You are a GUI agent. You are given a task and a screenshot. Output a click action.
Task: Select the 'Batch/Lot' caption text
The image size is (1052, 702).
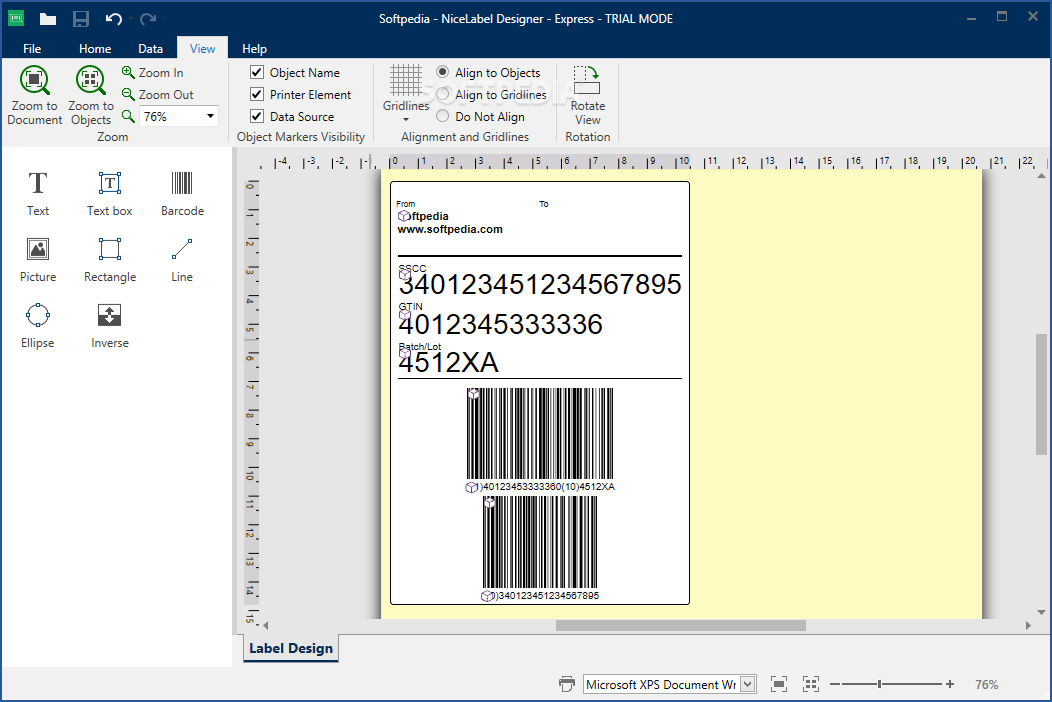(x=420, y=346)
